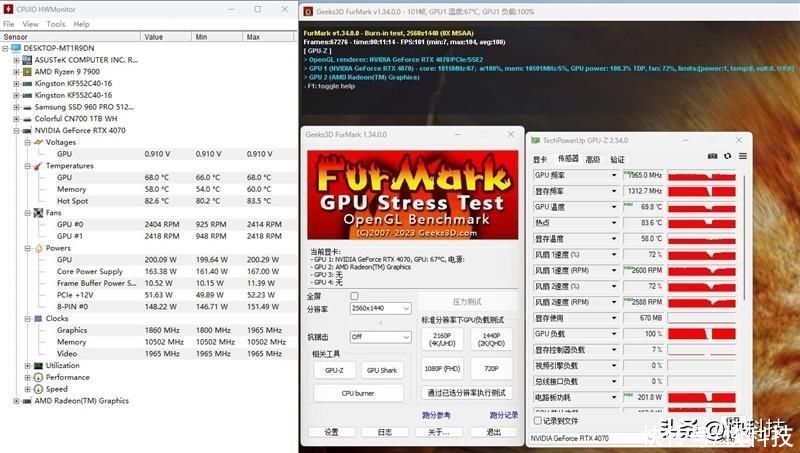Click the CPUID HWMonitor title bar app icon
Image resolution: width=800 pixels, height=453 pixels.
[8, 9]
